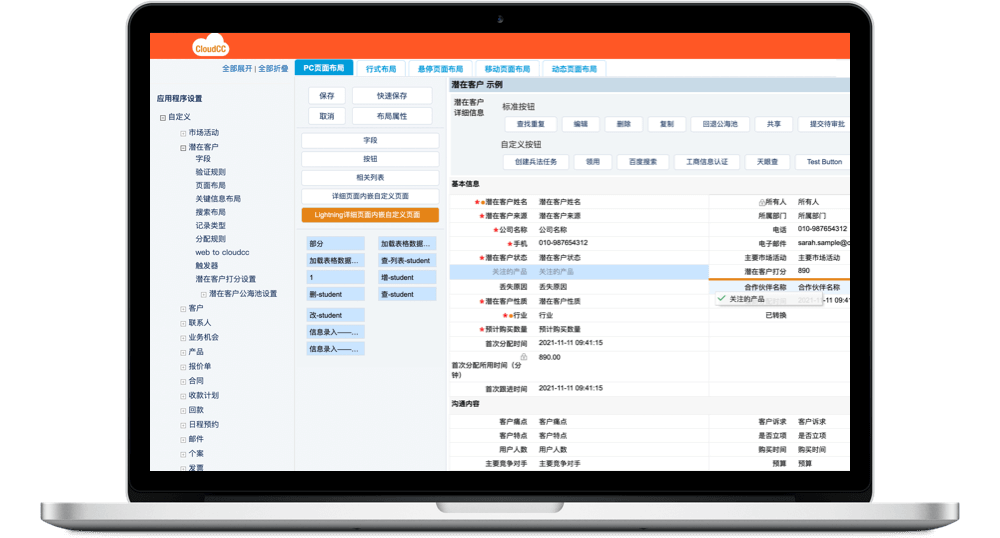Open the 移动页面布局 tab
The image size is (1000, 538).
507,69
